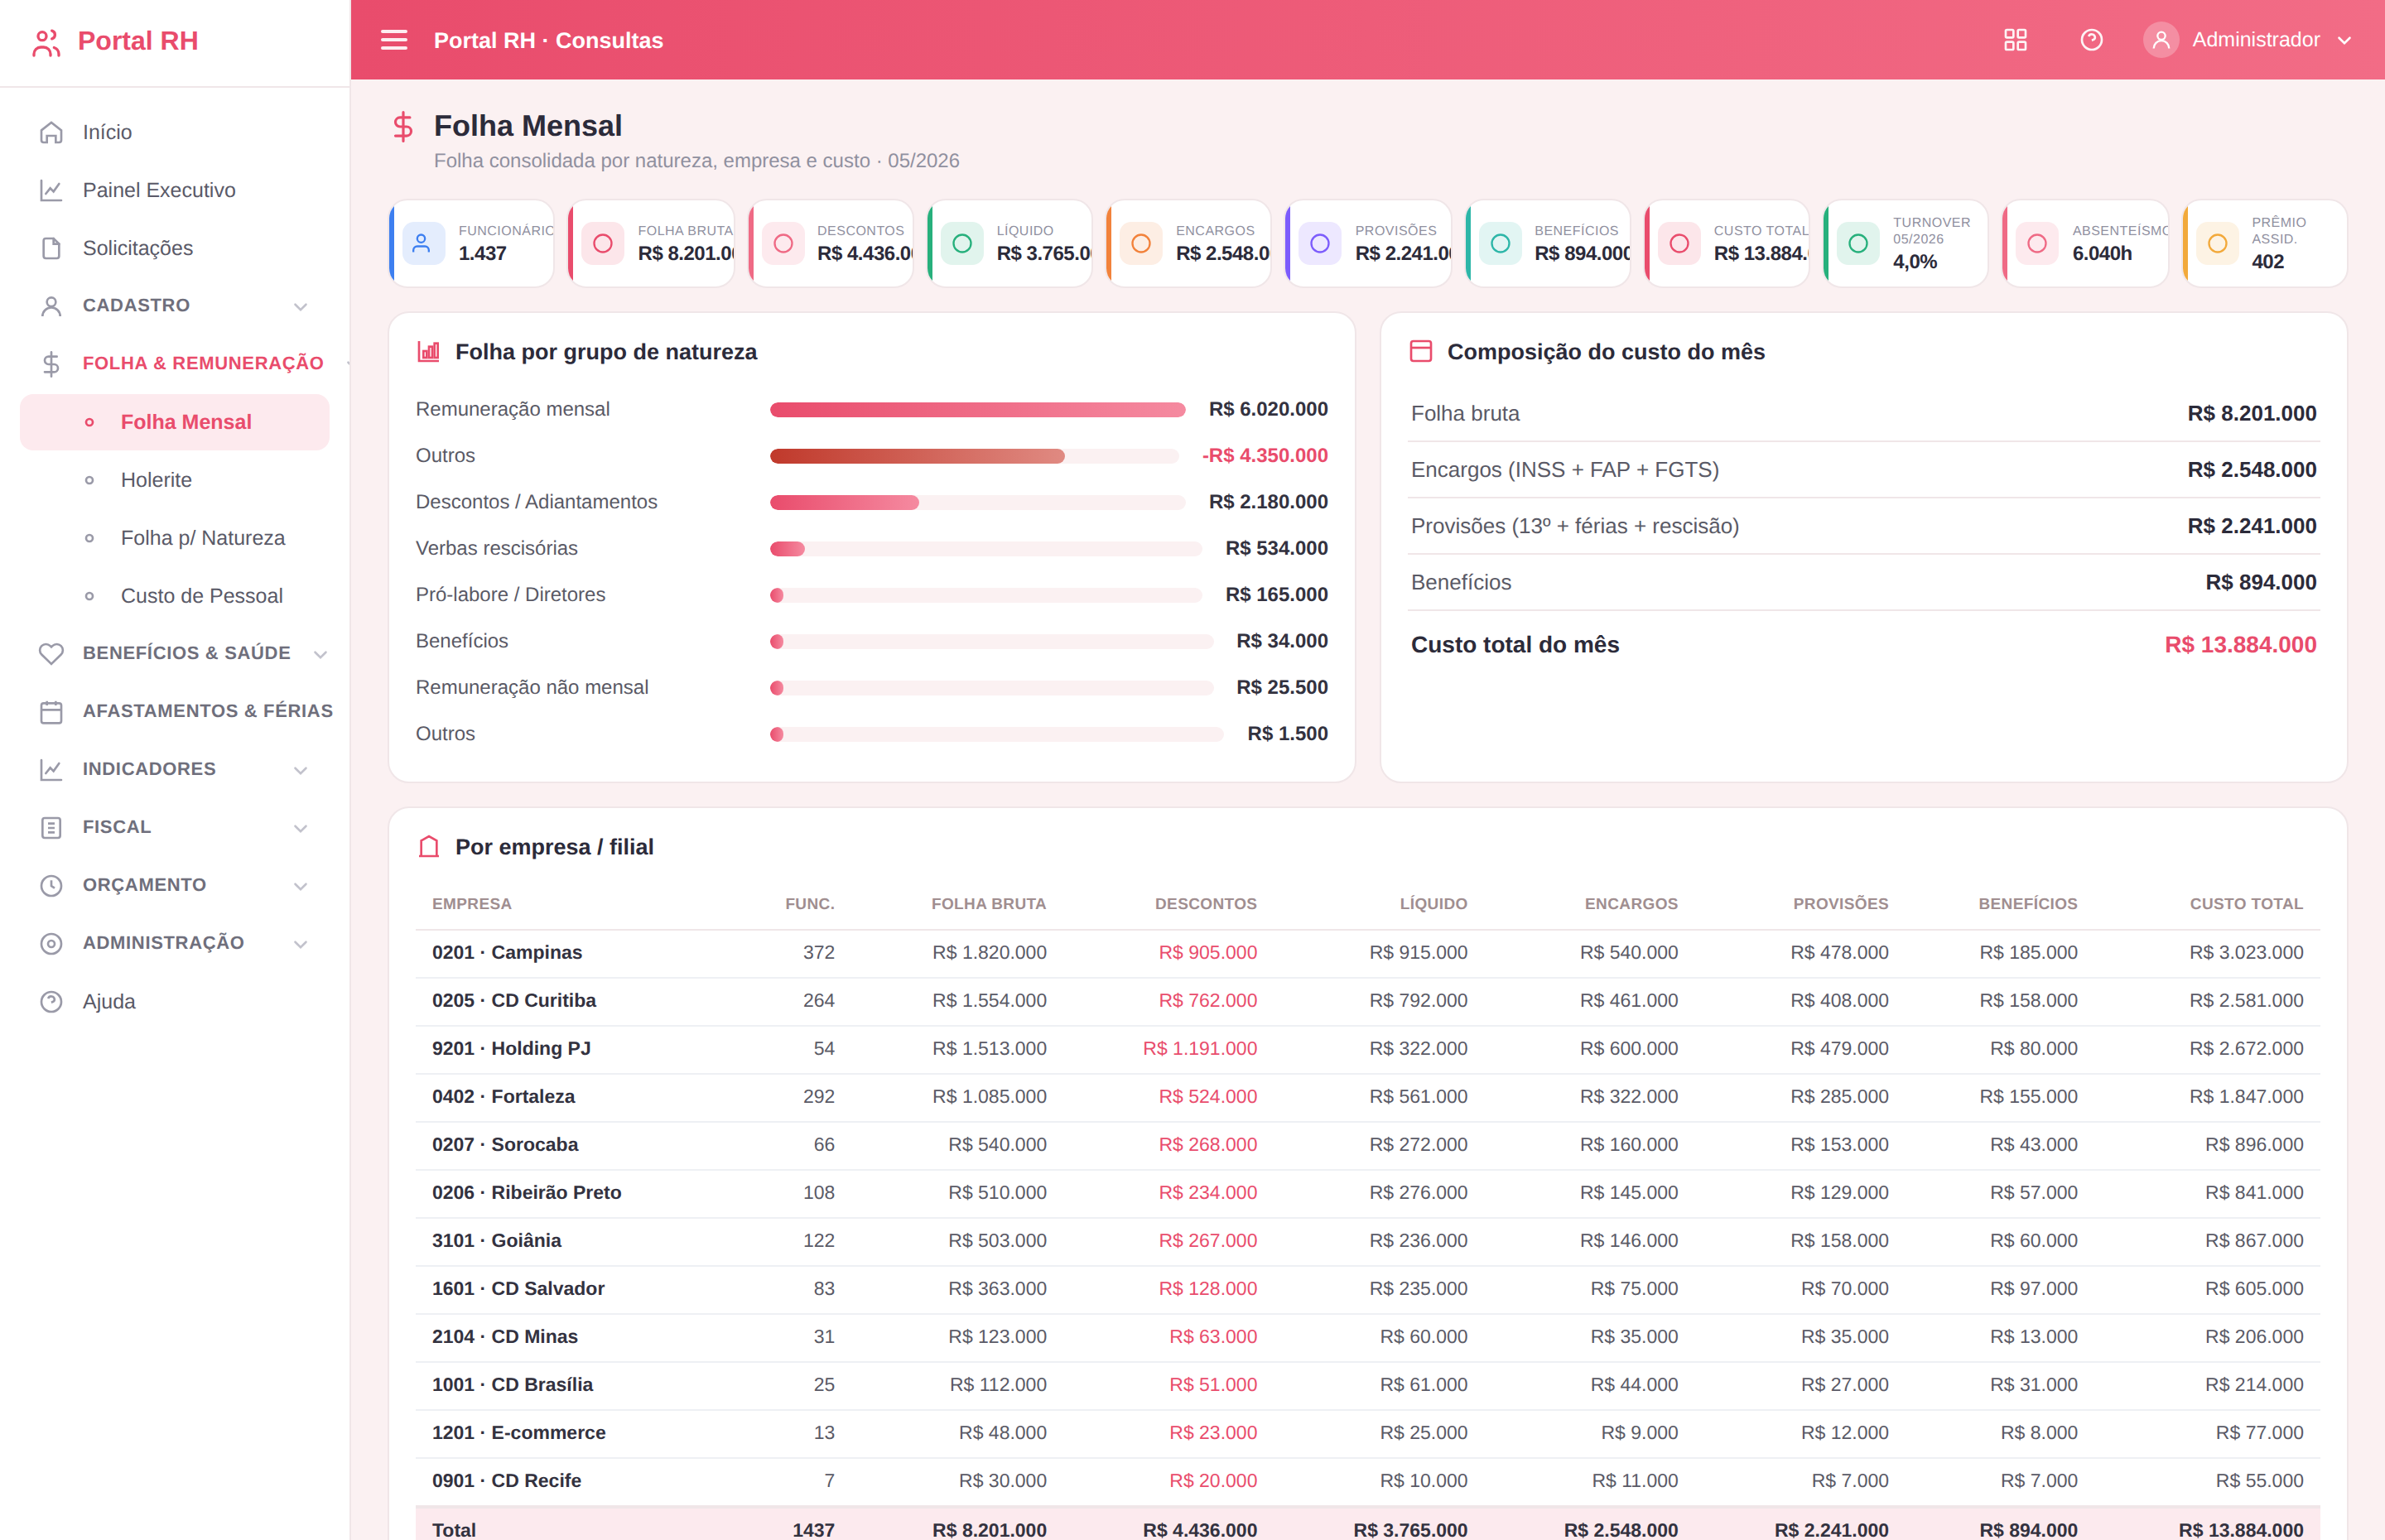This screenshot has height=1540, width=2385.
Task: Click the Portal RH logo icon
Action: (x=47, y=41)
